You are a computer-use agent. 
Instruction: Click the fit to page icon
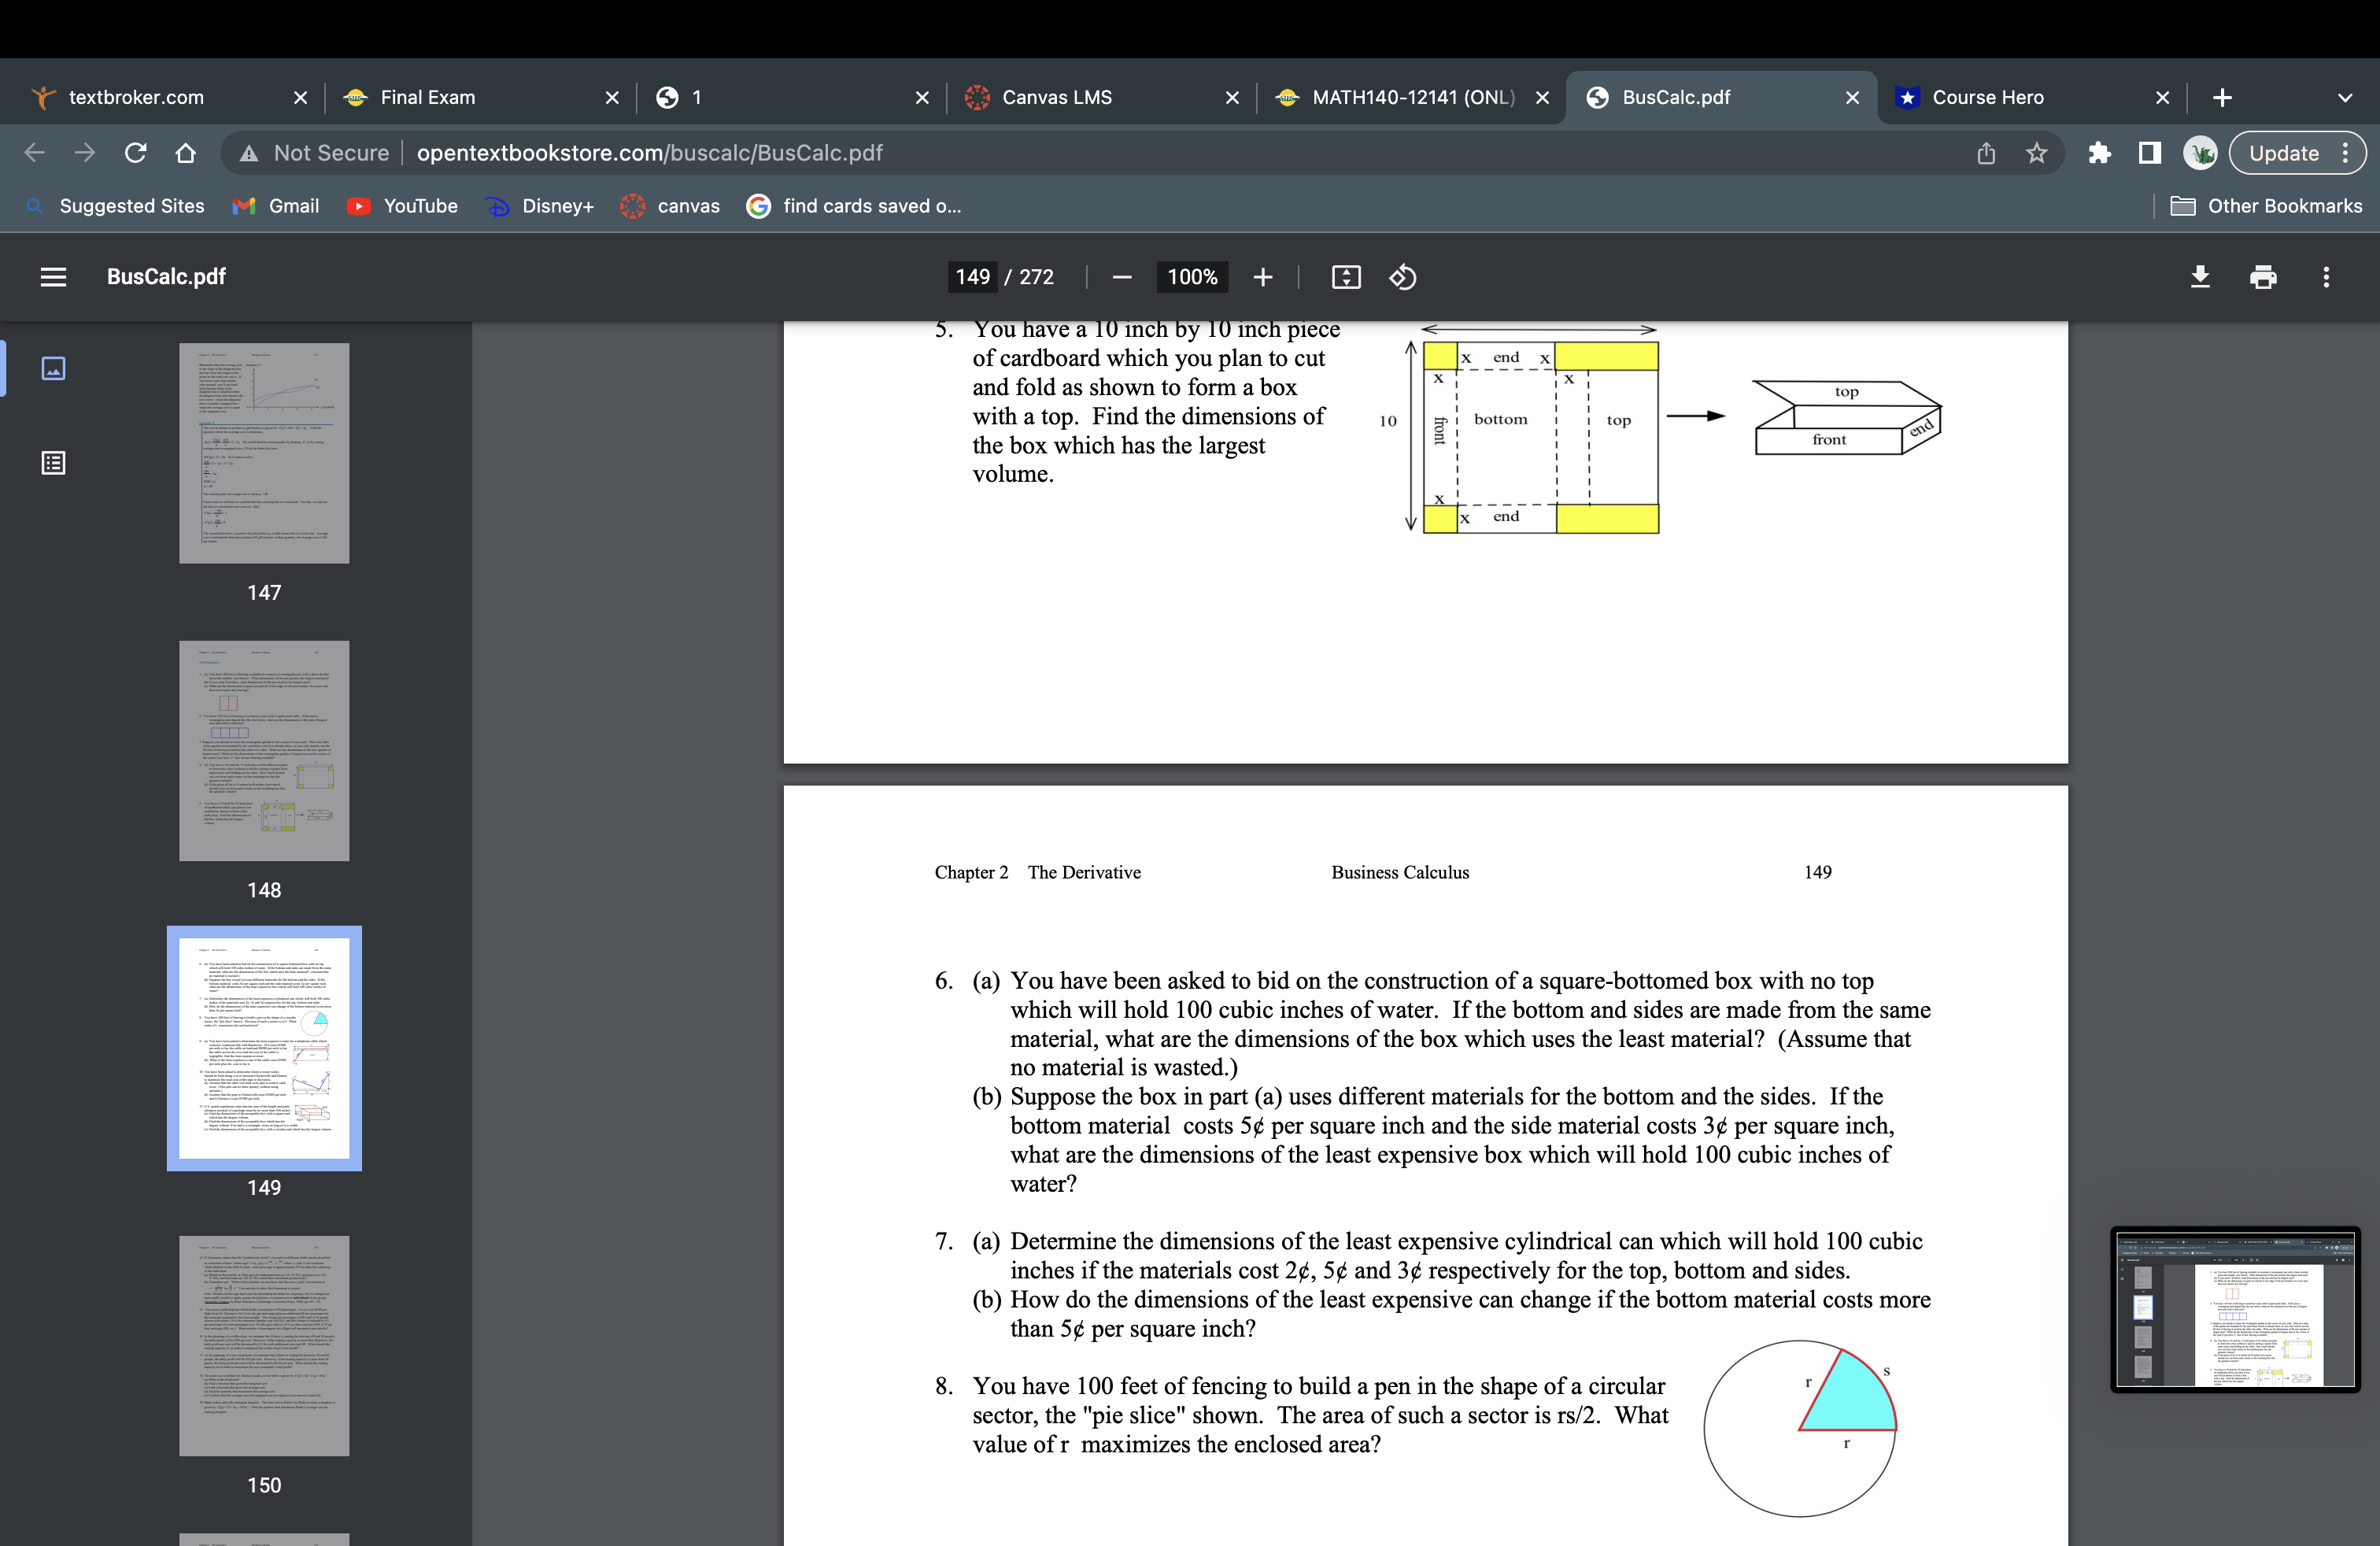[1346, 277]
